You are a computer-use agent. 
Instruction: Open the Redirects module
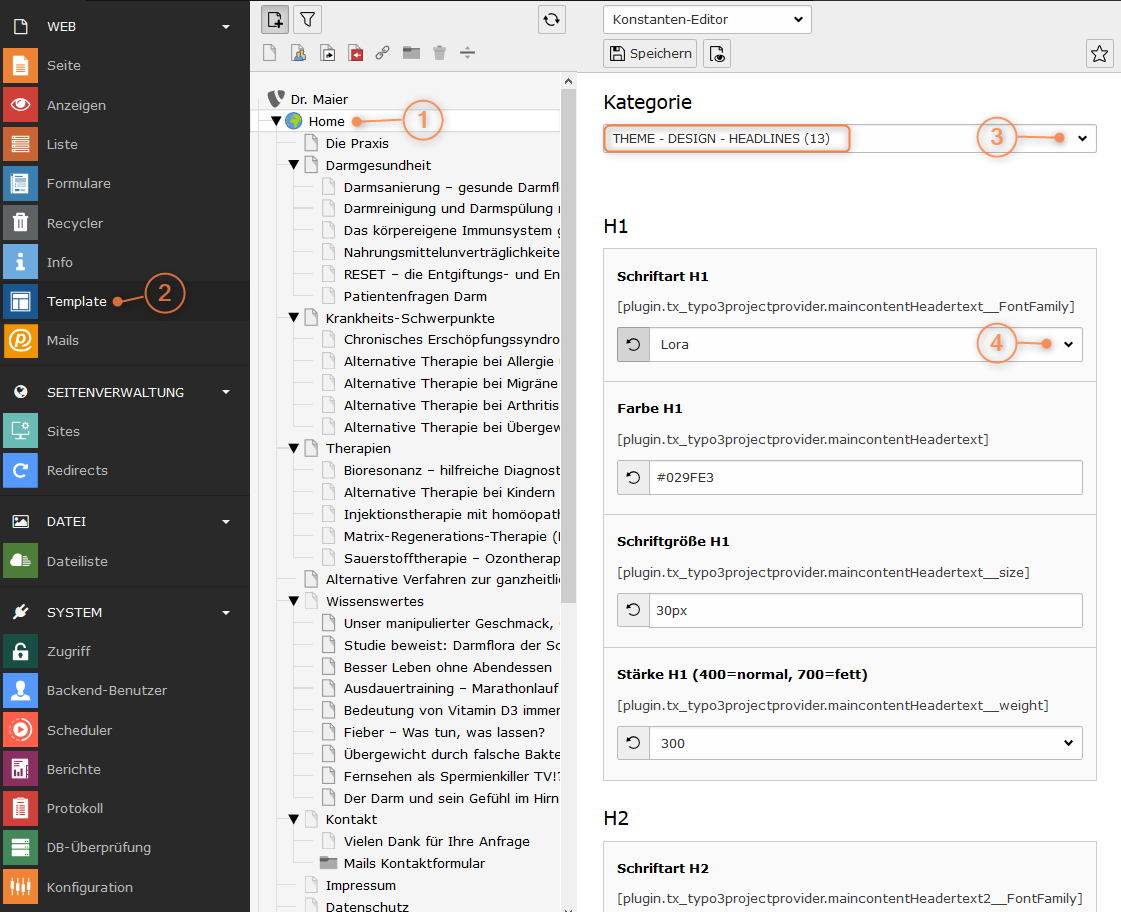(76, 470)
